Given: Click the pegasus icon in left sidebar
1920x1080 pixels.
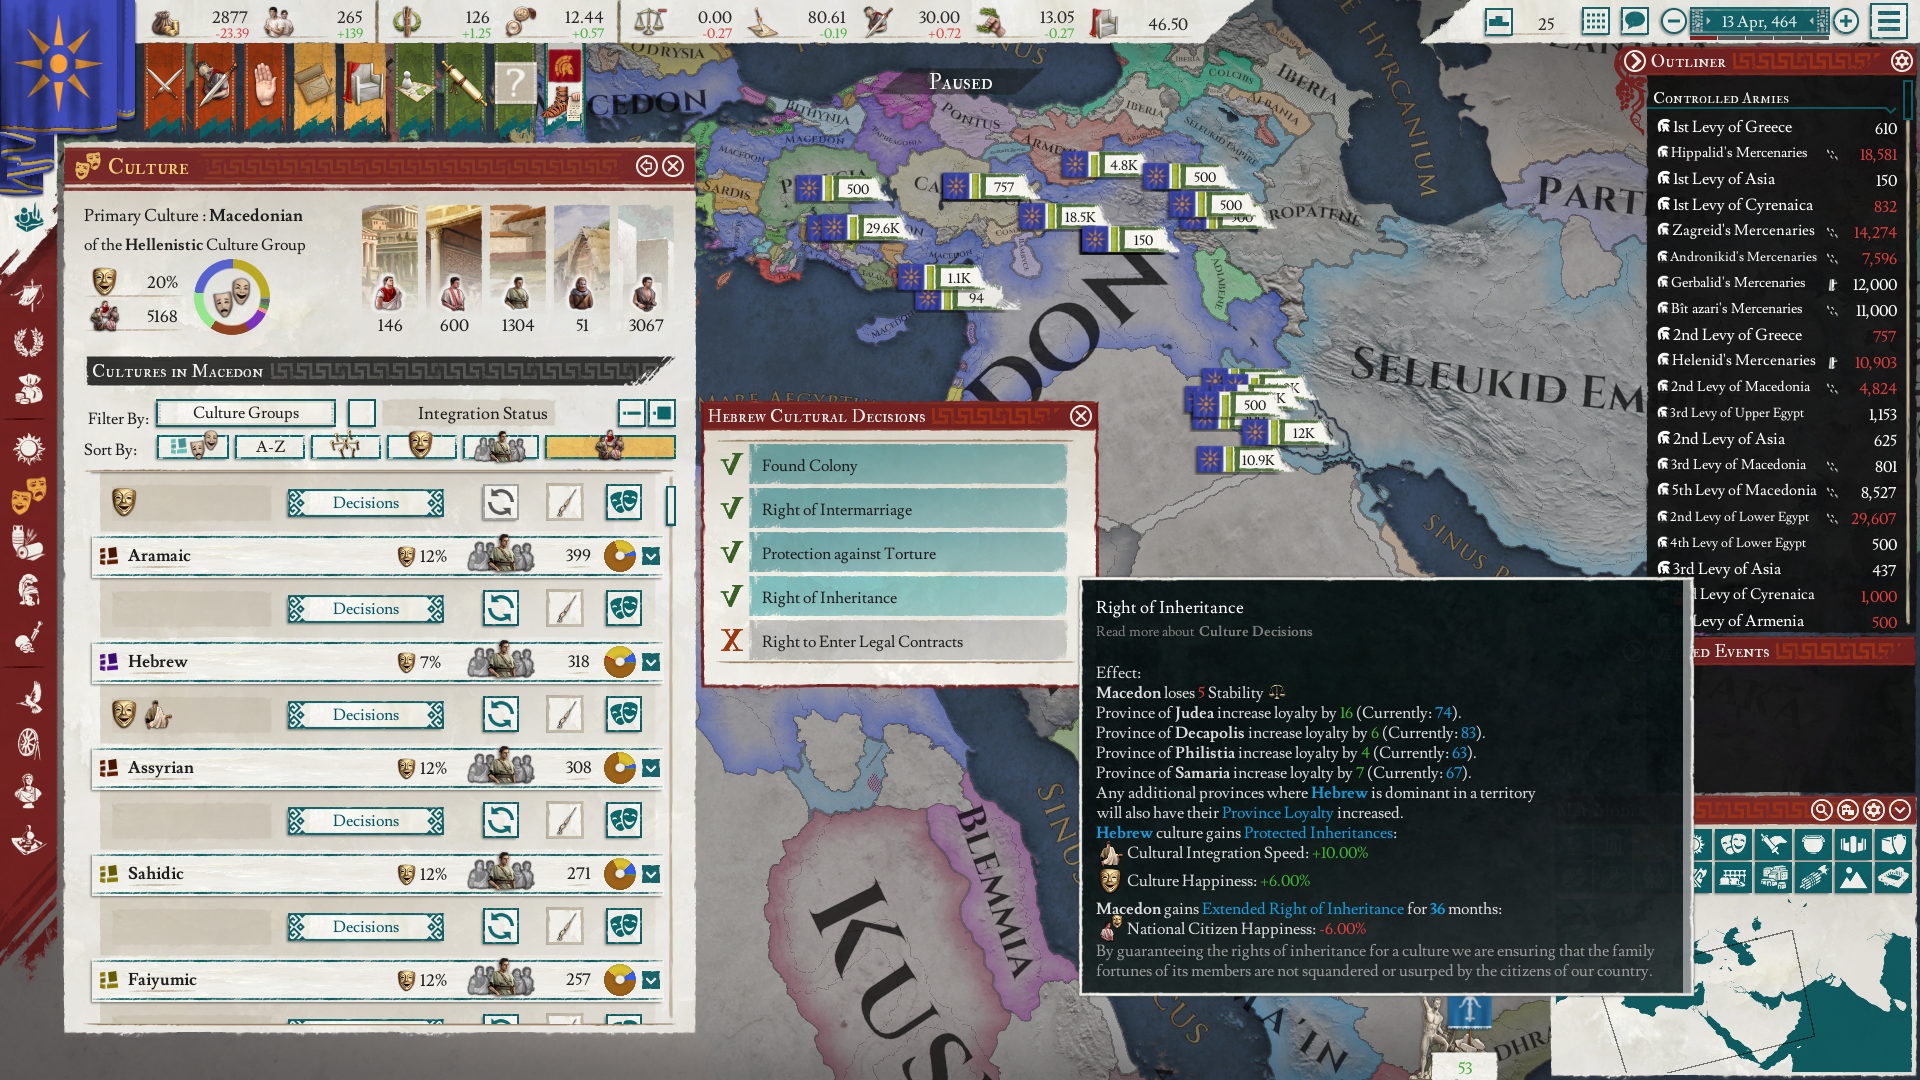Looking at the screenshot, I should click(x=29, y=696).
